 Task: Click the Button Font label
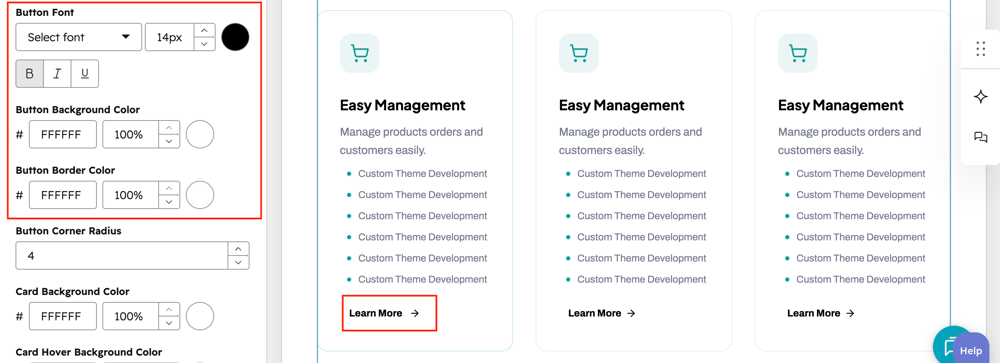click(x=45, y=12)
